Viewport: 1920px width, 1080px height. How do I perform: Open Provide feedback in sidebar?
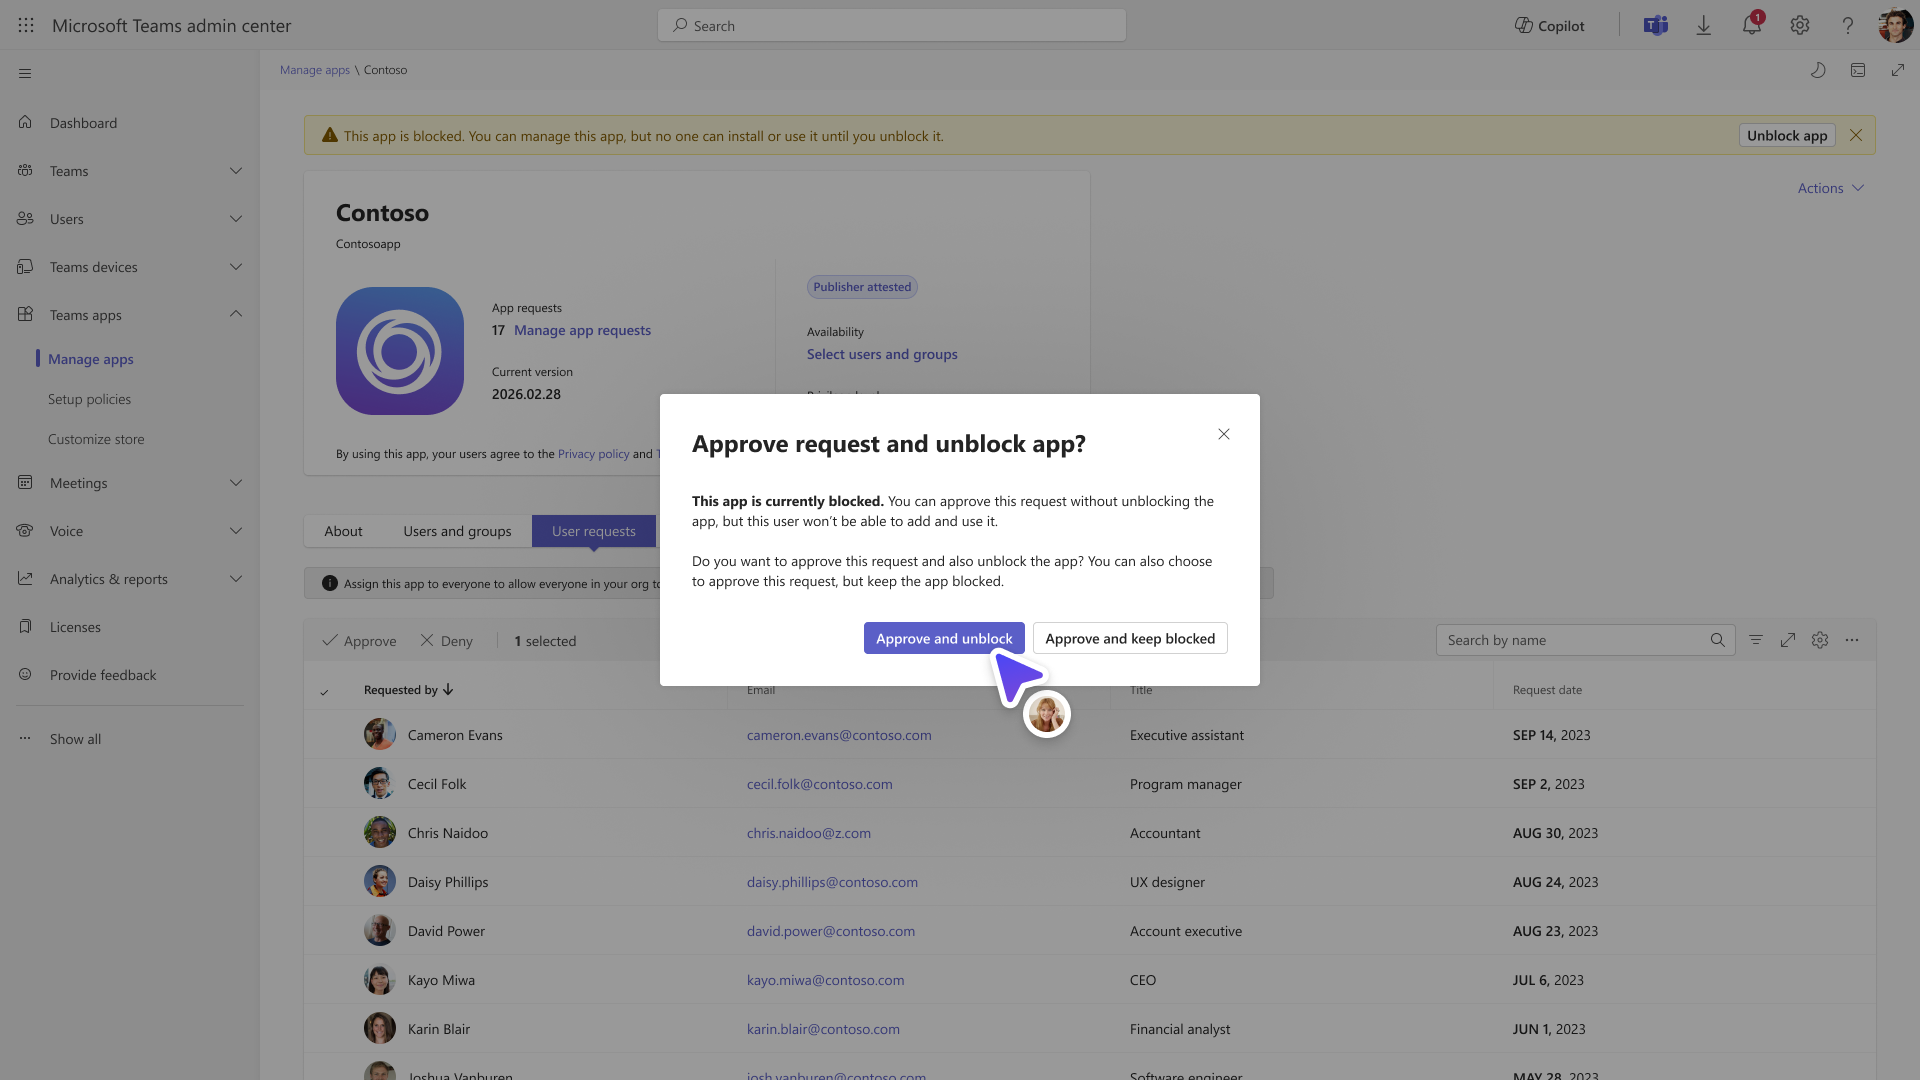point(103,675)
